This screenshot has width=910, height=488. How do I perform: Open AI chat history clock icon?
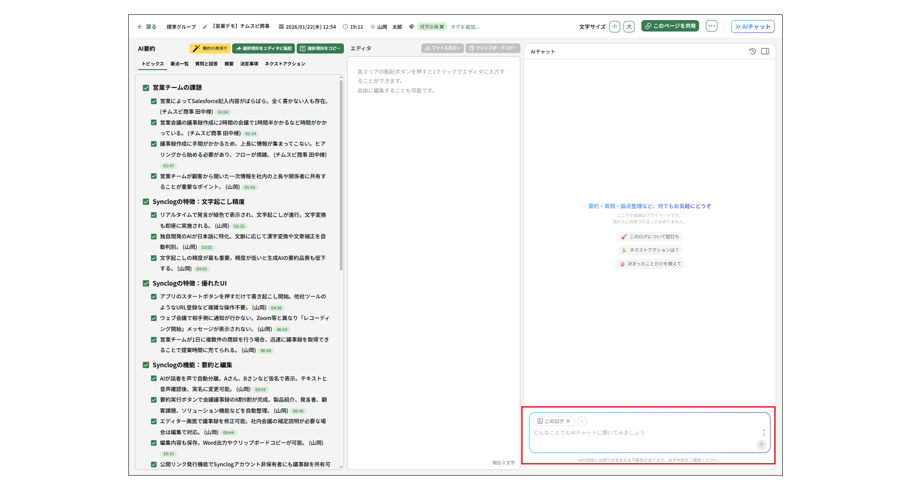[x=752, y=51]
